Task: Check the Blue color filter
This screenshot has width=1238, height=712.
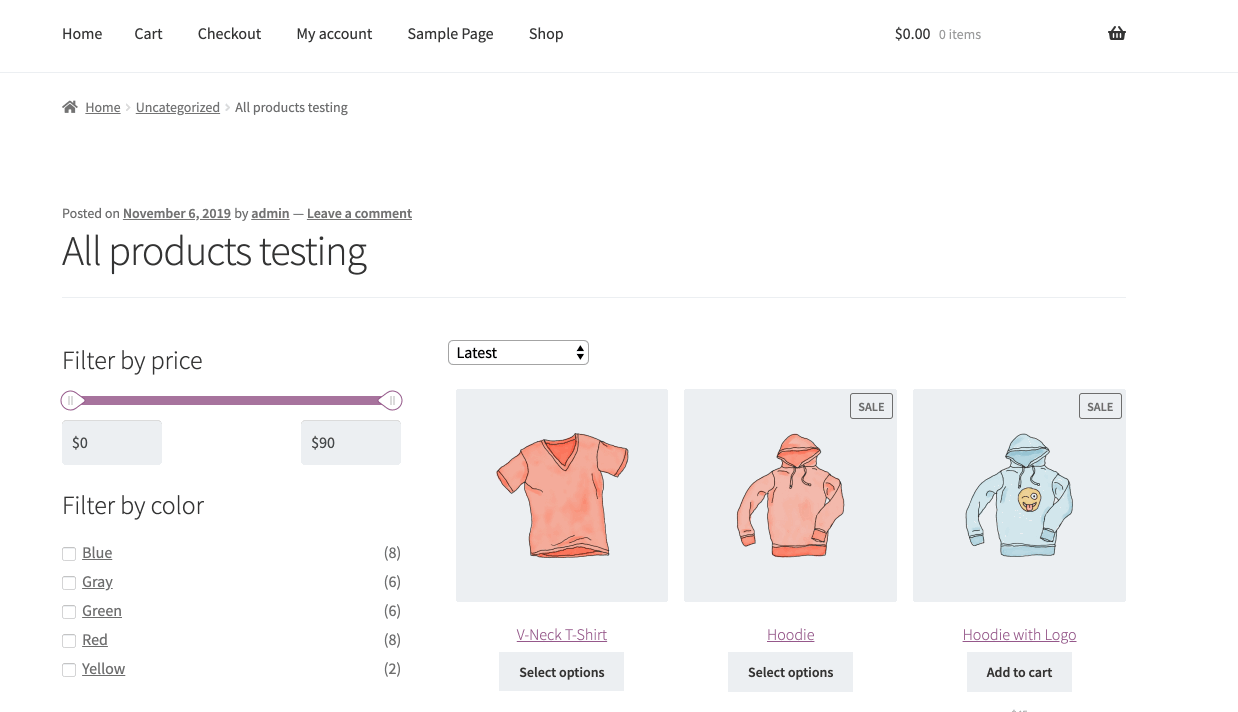Action: pyautogui.click(x=69, y=553)
